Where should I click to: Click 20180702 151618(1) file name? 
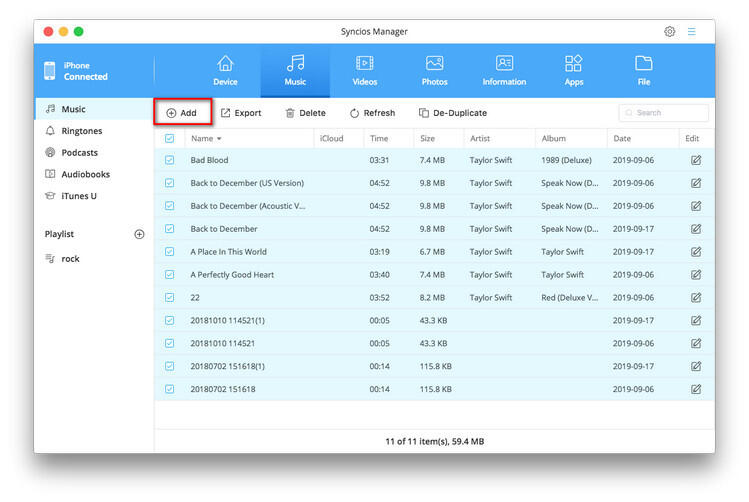pyautogui.click(x=227, y=366)
